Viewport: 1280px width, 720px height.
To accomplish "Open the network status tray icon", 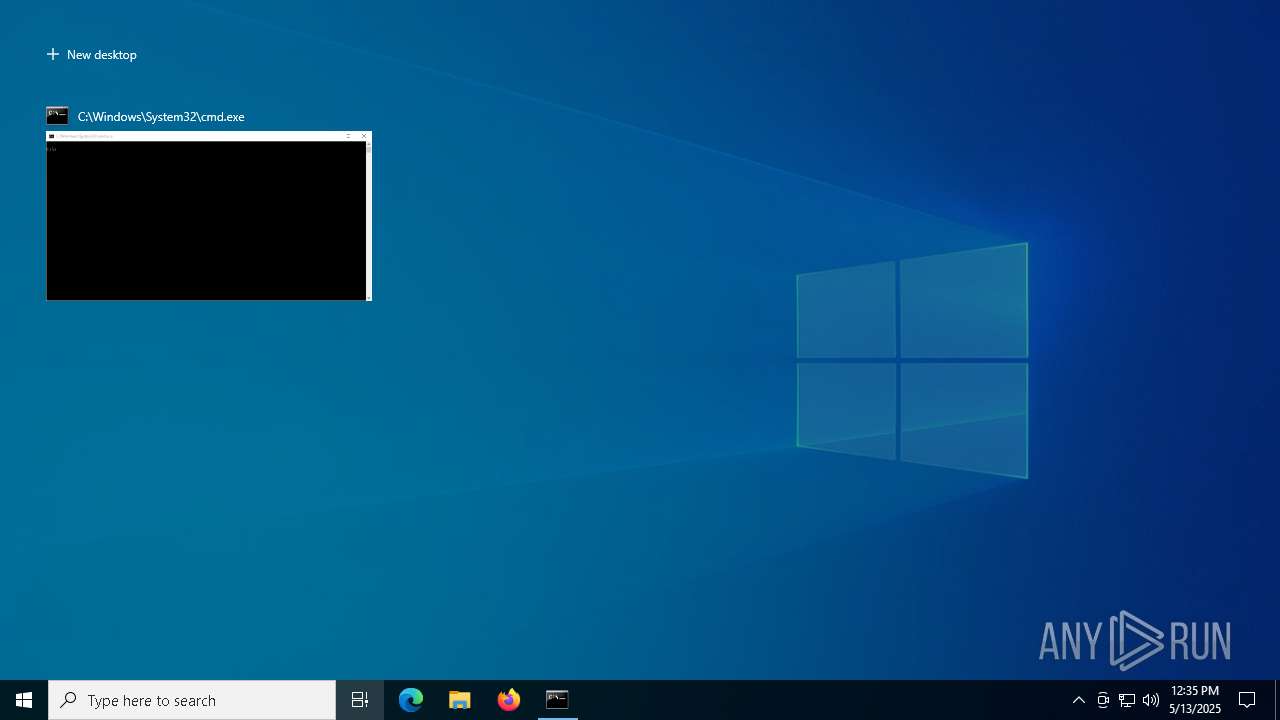I will click(1127, 700).
